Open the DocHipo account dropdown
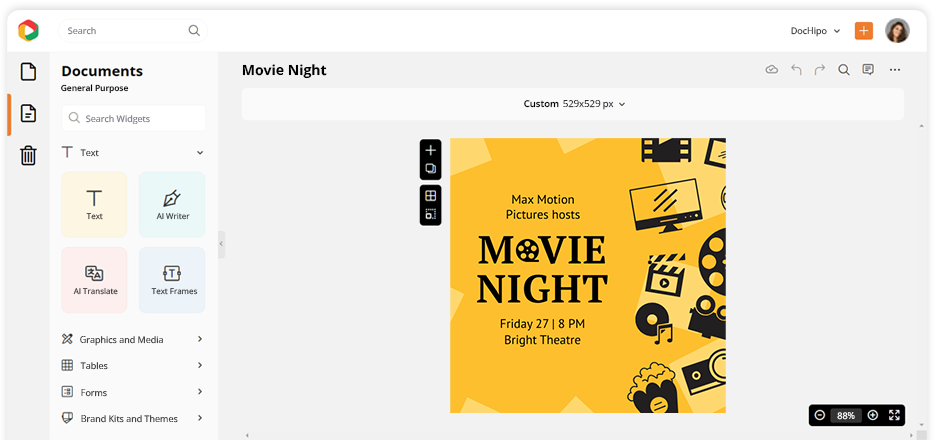This screenshot has width=934, height=440. [815, 31]
